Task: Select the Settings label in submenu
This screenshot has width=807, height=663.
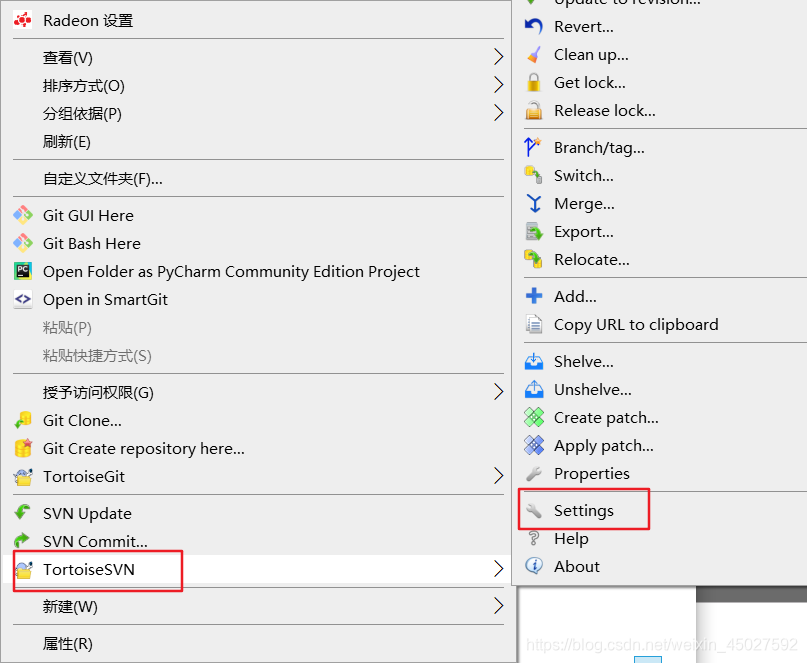Action: [584, 511]
